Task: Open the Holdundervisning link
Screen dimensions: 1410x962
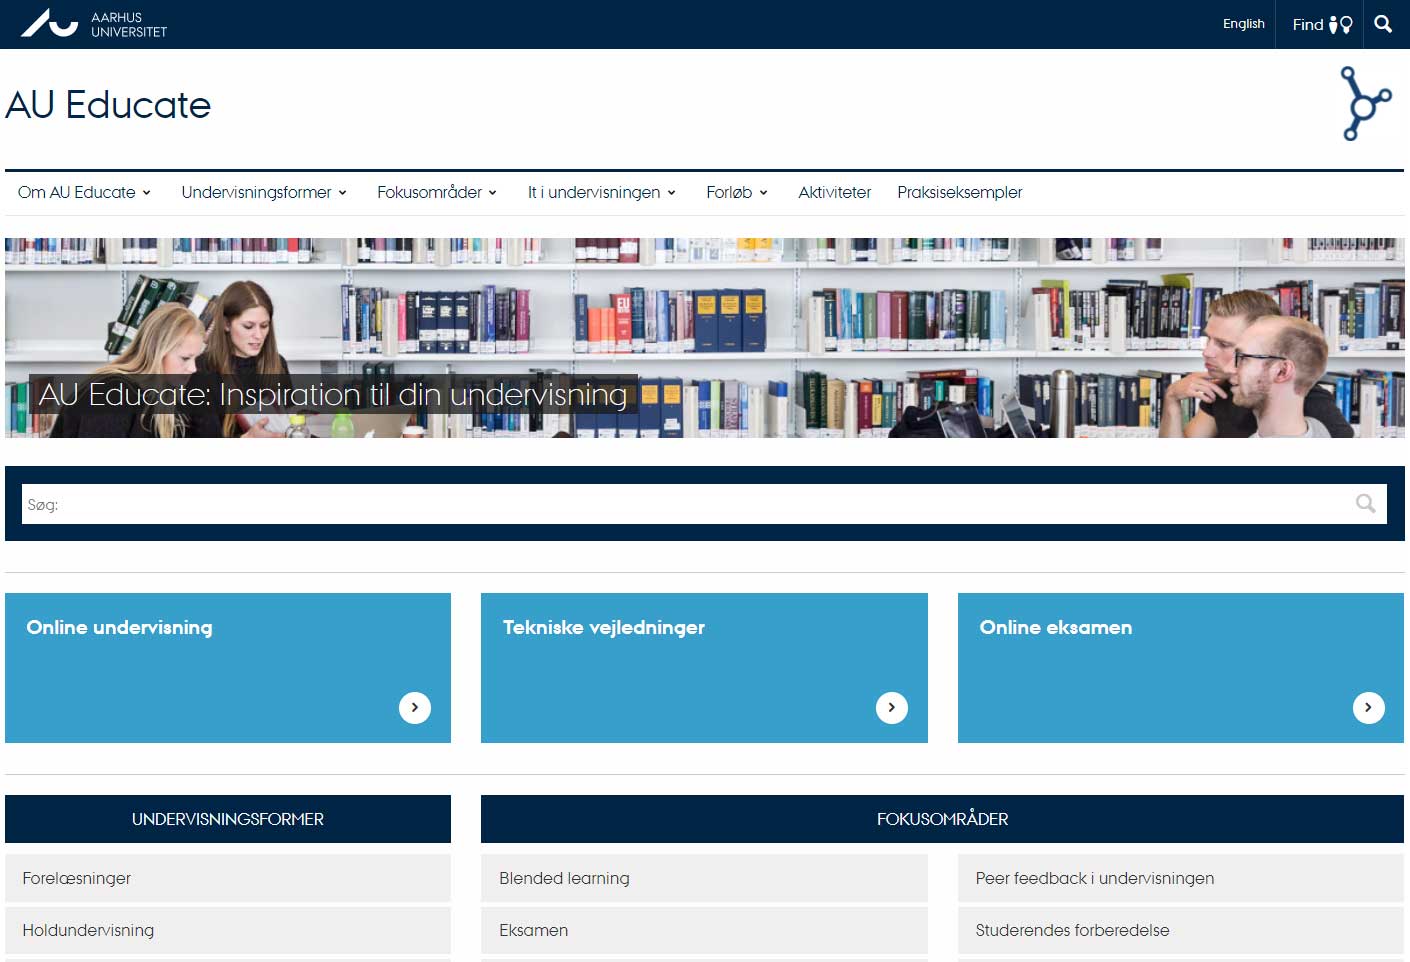Action: pyautogui.click(x=228, y=930)
